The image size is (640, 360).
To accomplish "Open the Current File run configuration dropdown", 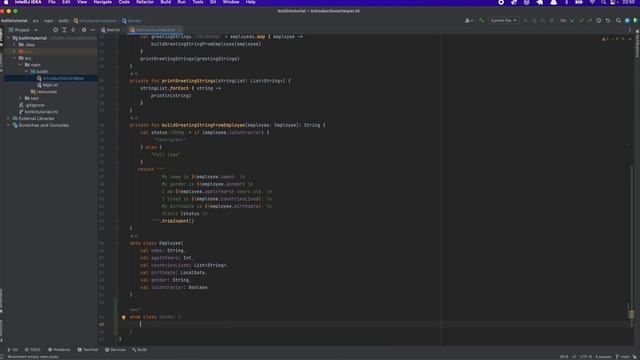I will 504,20.
